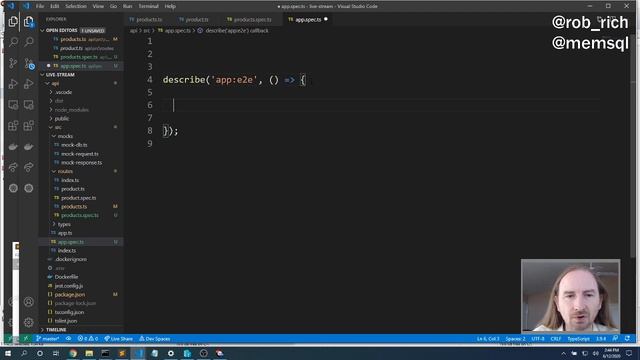Click the src breadcrumb segment
Screen dimensions: 640x360
click(147, 31)
